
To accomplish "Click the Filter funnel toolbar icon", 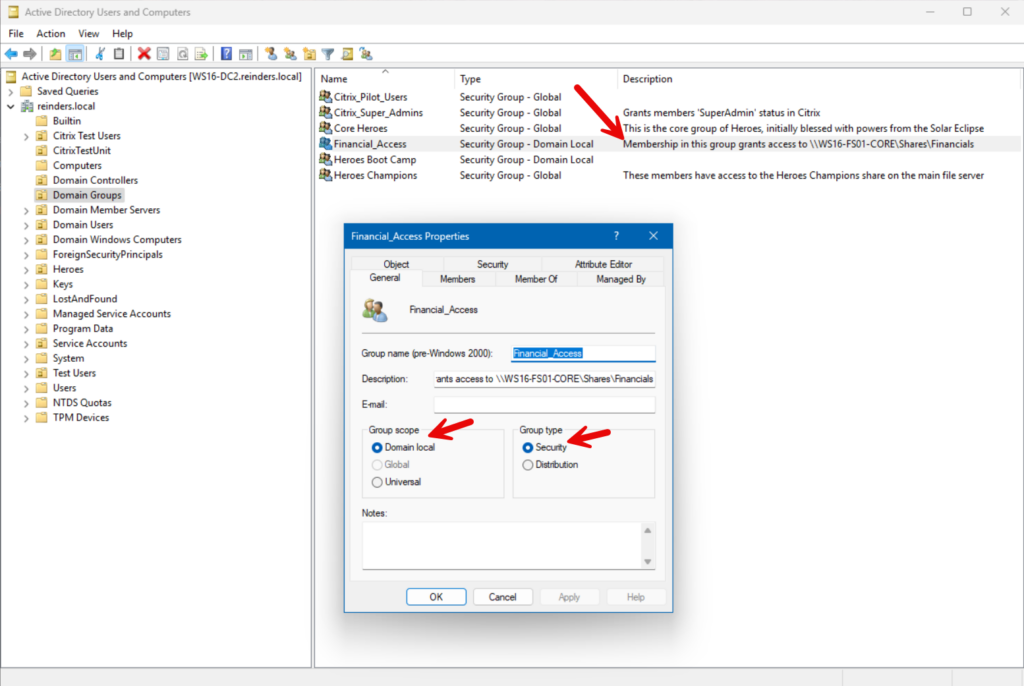I will pos(328,54).
